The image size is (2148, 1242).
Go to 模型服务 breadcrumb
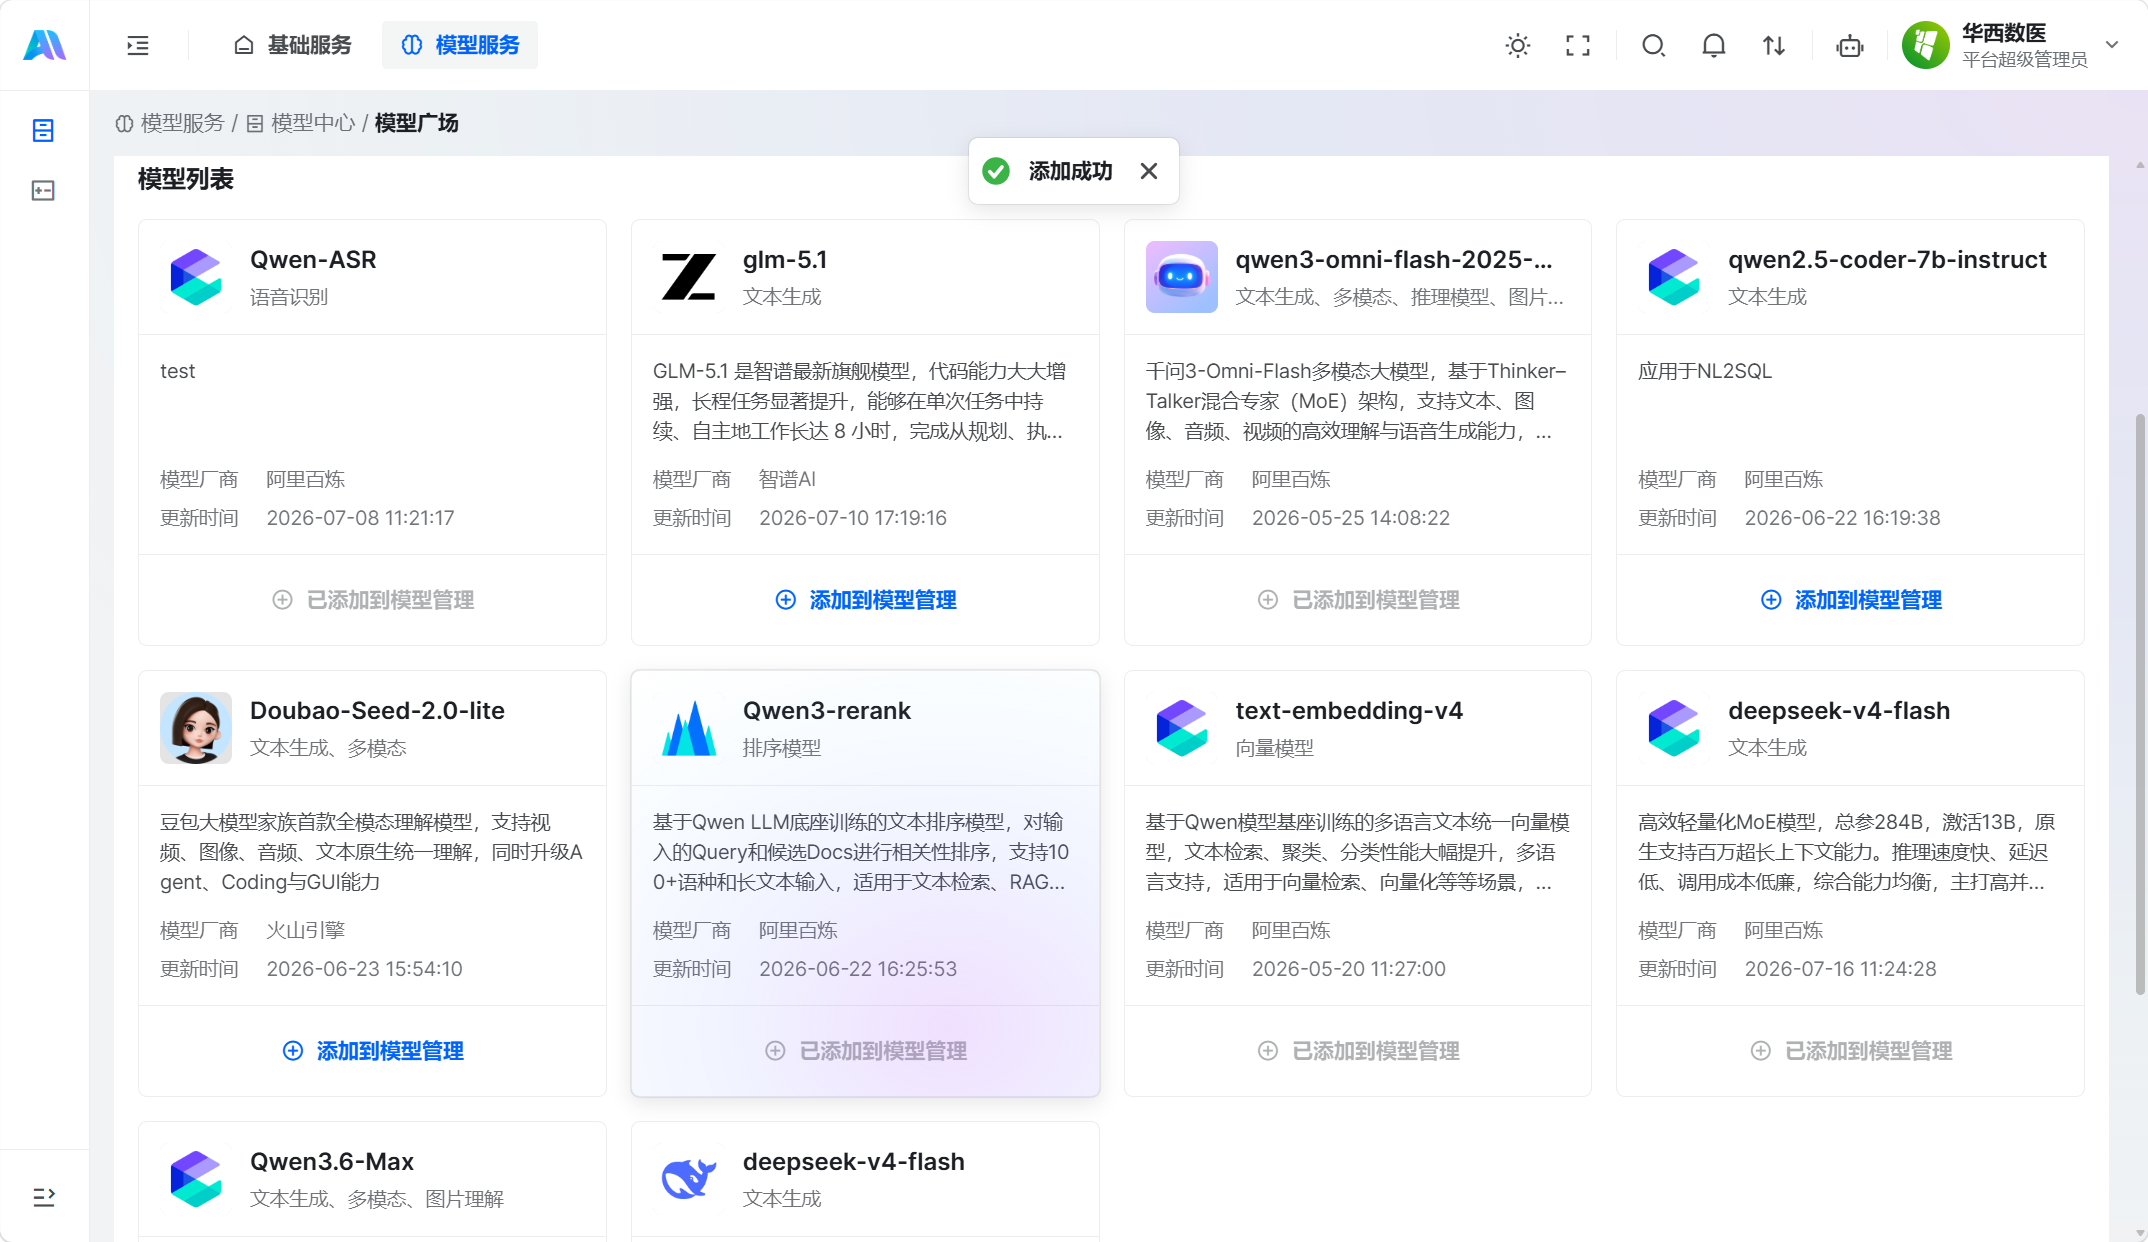pyautogui.click(x=171, y=123)
